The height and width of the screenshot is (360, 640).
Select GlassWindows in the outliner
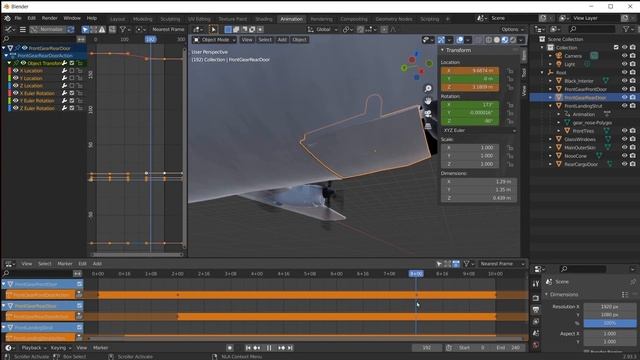580,139
